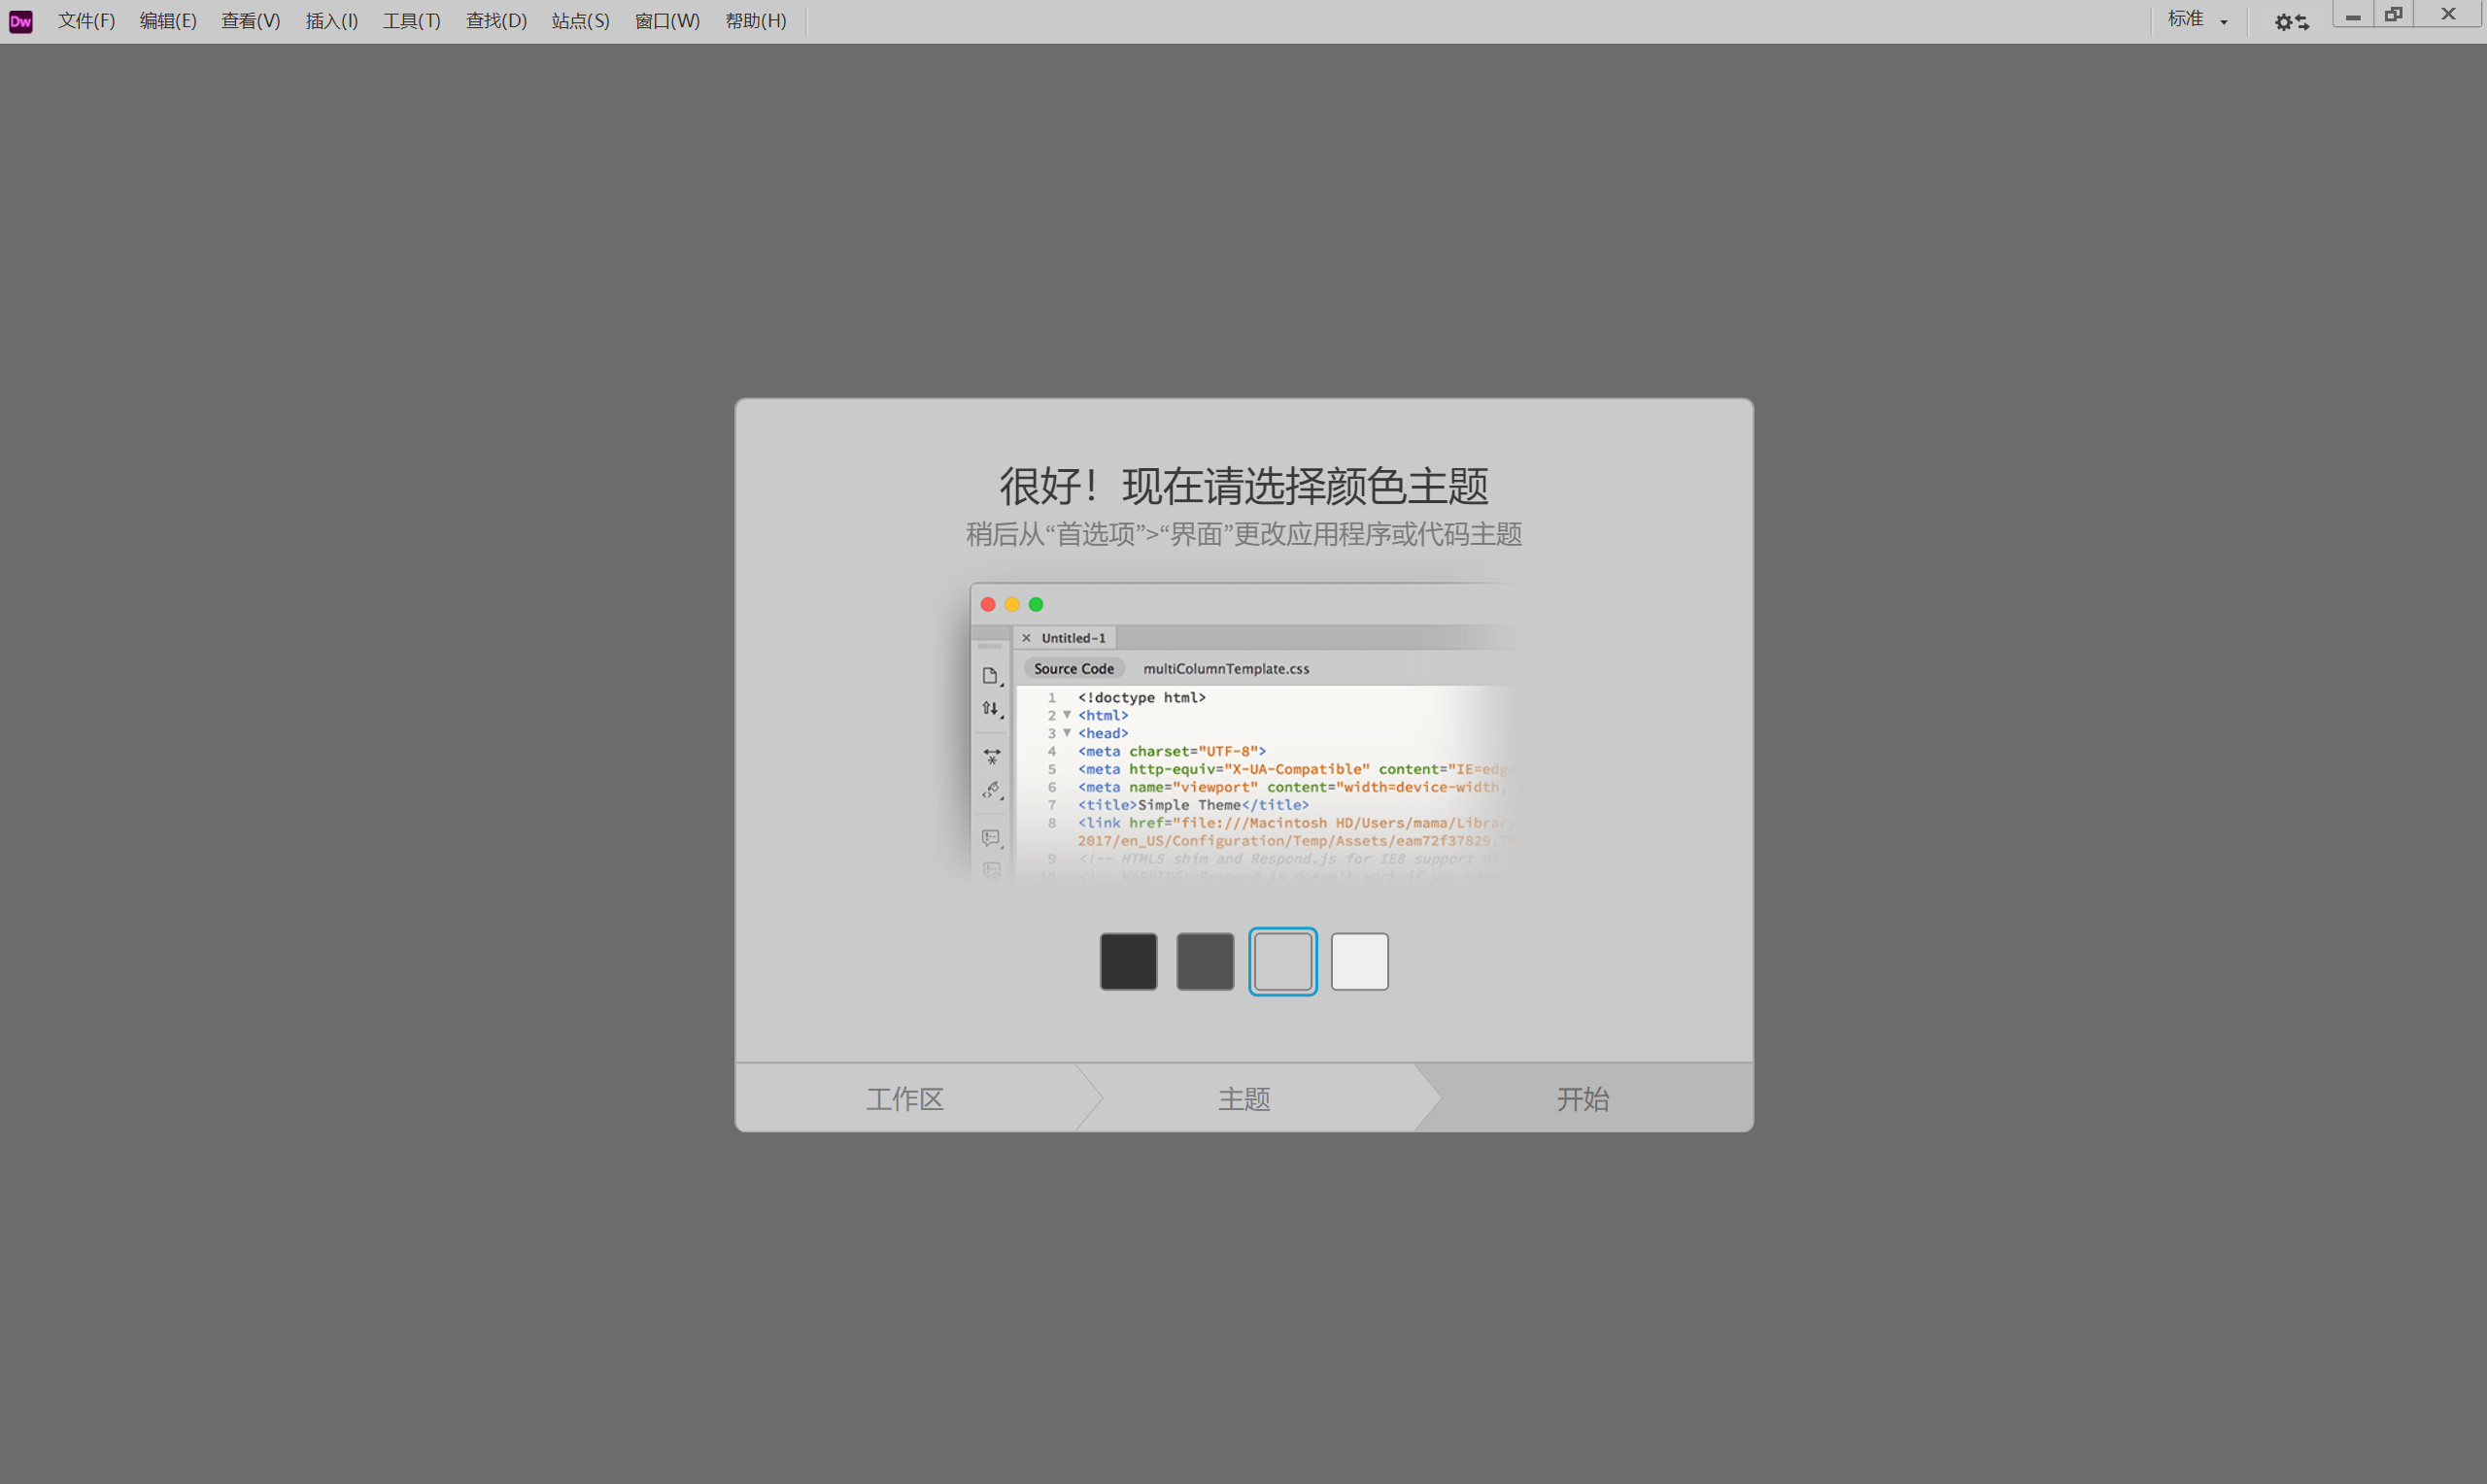Switch to the multiColumnTemplate.css tab
This screenshot has width=2487, height=1484.
pyautogui.click(x=1224, y=668)
